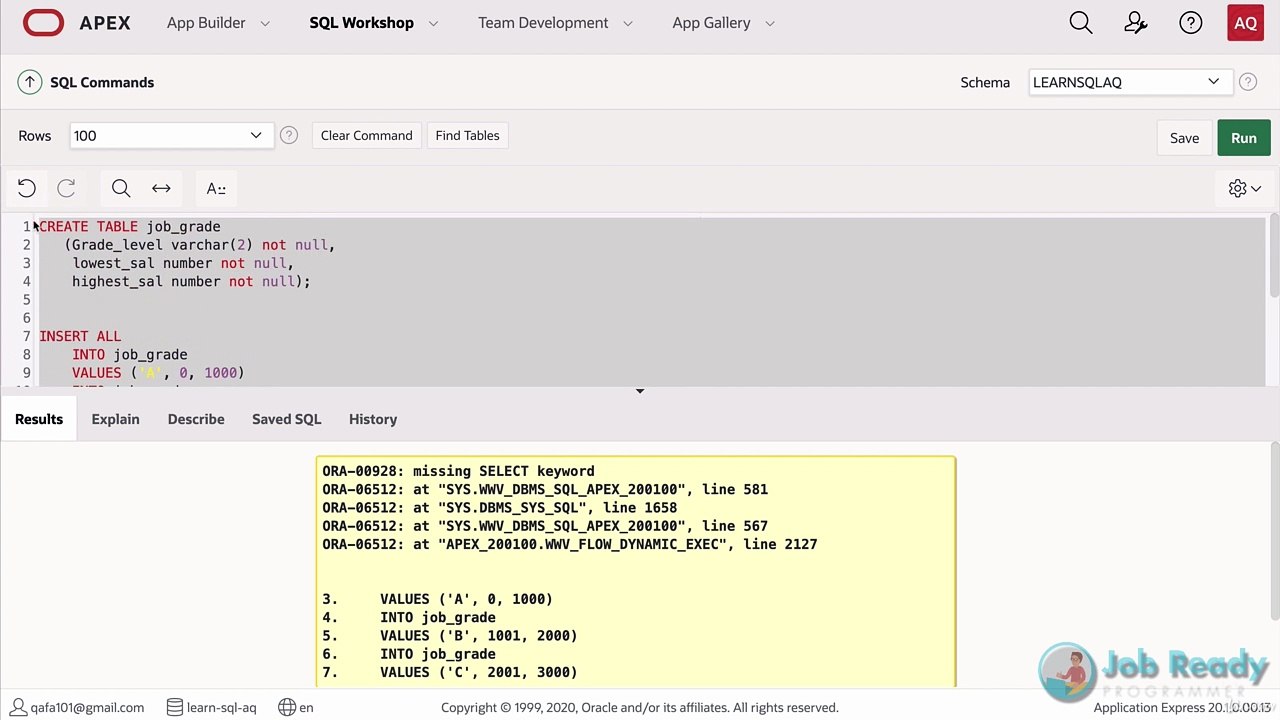
Task: Redo the editor change
Action: (66, 188)
